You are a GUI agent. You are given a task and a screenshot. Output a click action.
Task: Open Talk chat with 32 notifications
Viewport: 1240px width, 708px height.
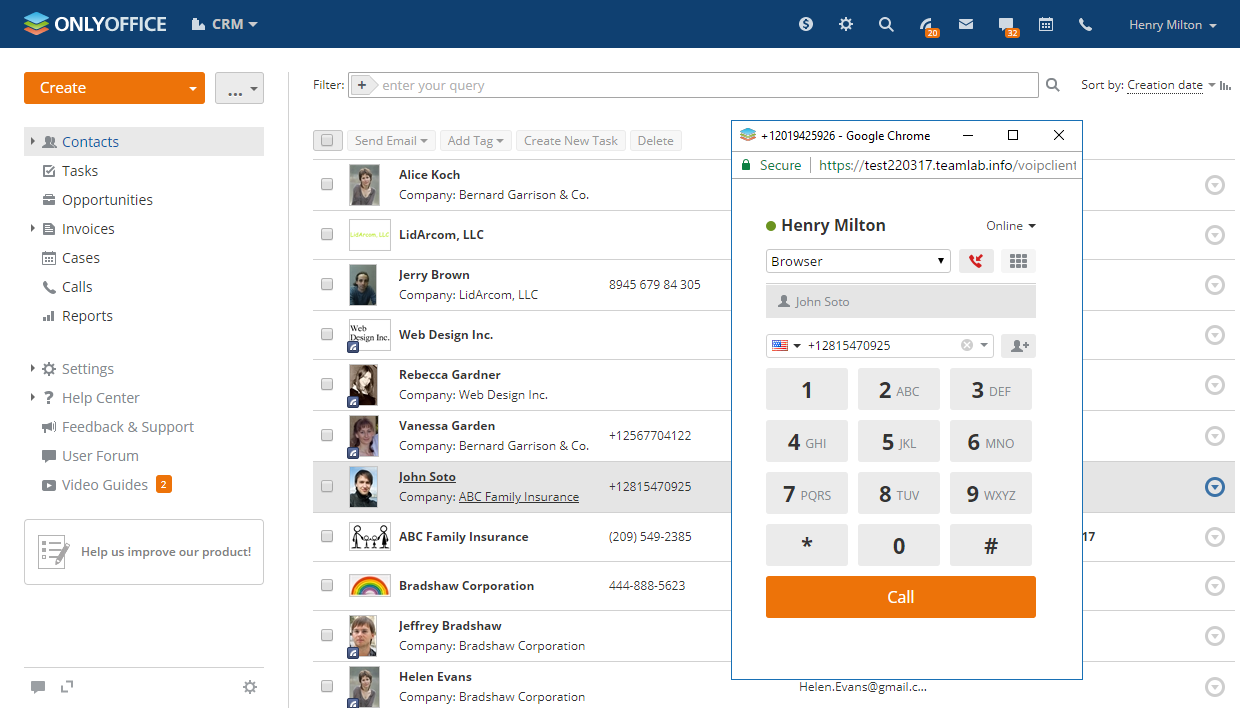[x=1006, y=23]
